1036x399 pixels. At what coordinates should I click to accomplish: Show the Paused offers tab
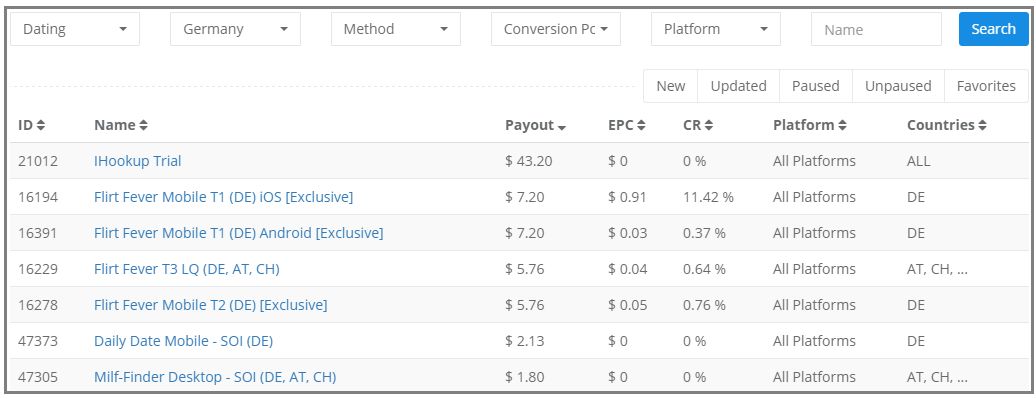click(x=816, y=86)
